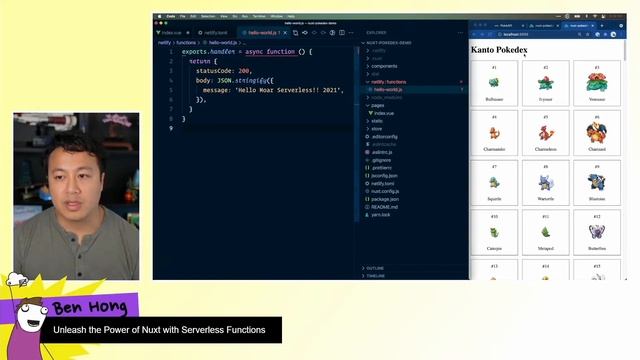The image size is (640, 360).
Task: Select the Metapod card
Action: [x=545, y=233]
